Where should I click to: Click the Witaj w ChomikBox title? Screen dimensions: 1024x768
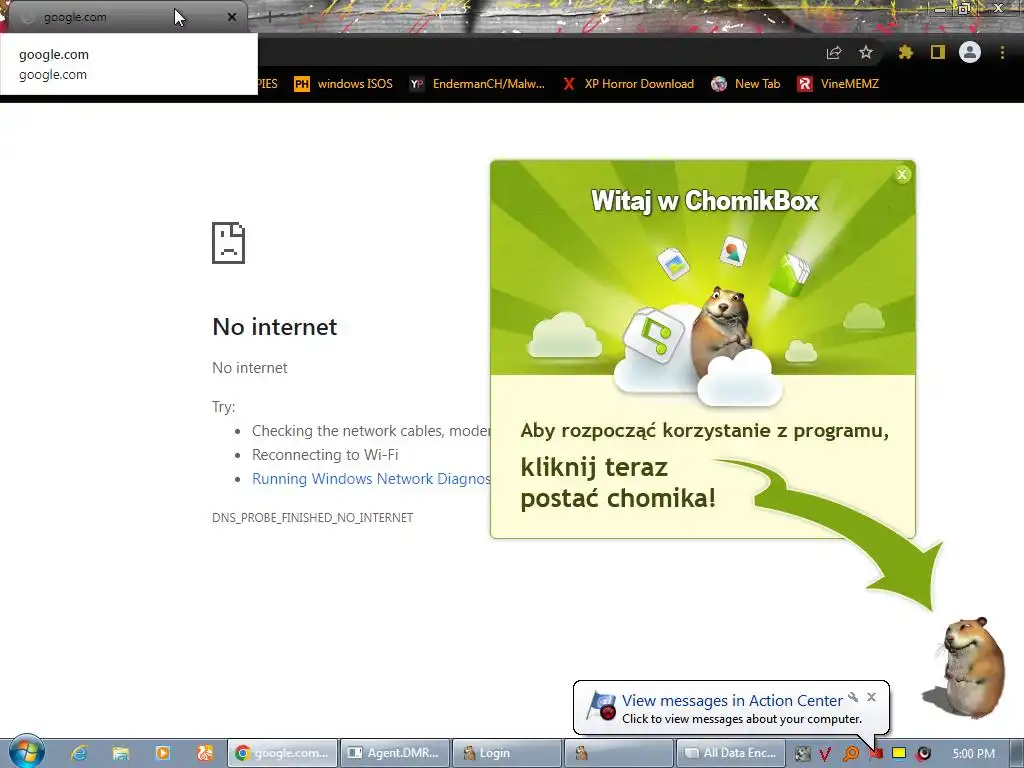[x=704, y=200]
